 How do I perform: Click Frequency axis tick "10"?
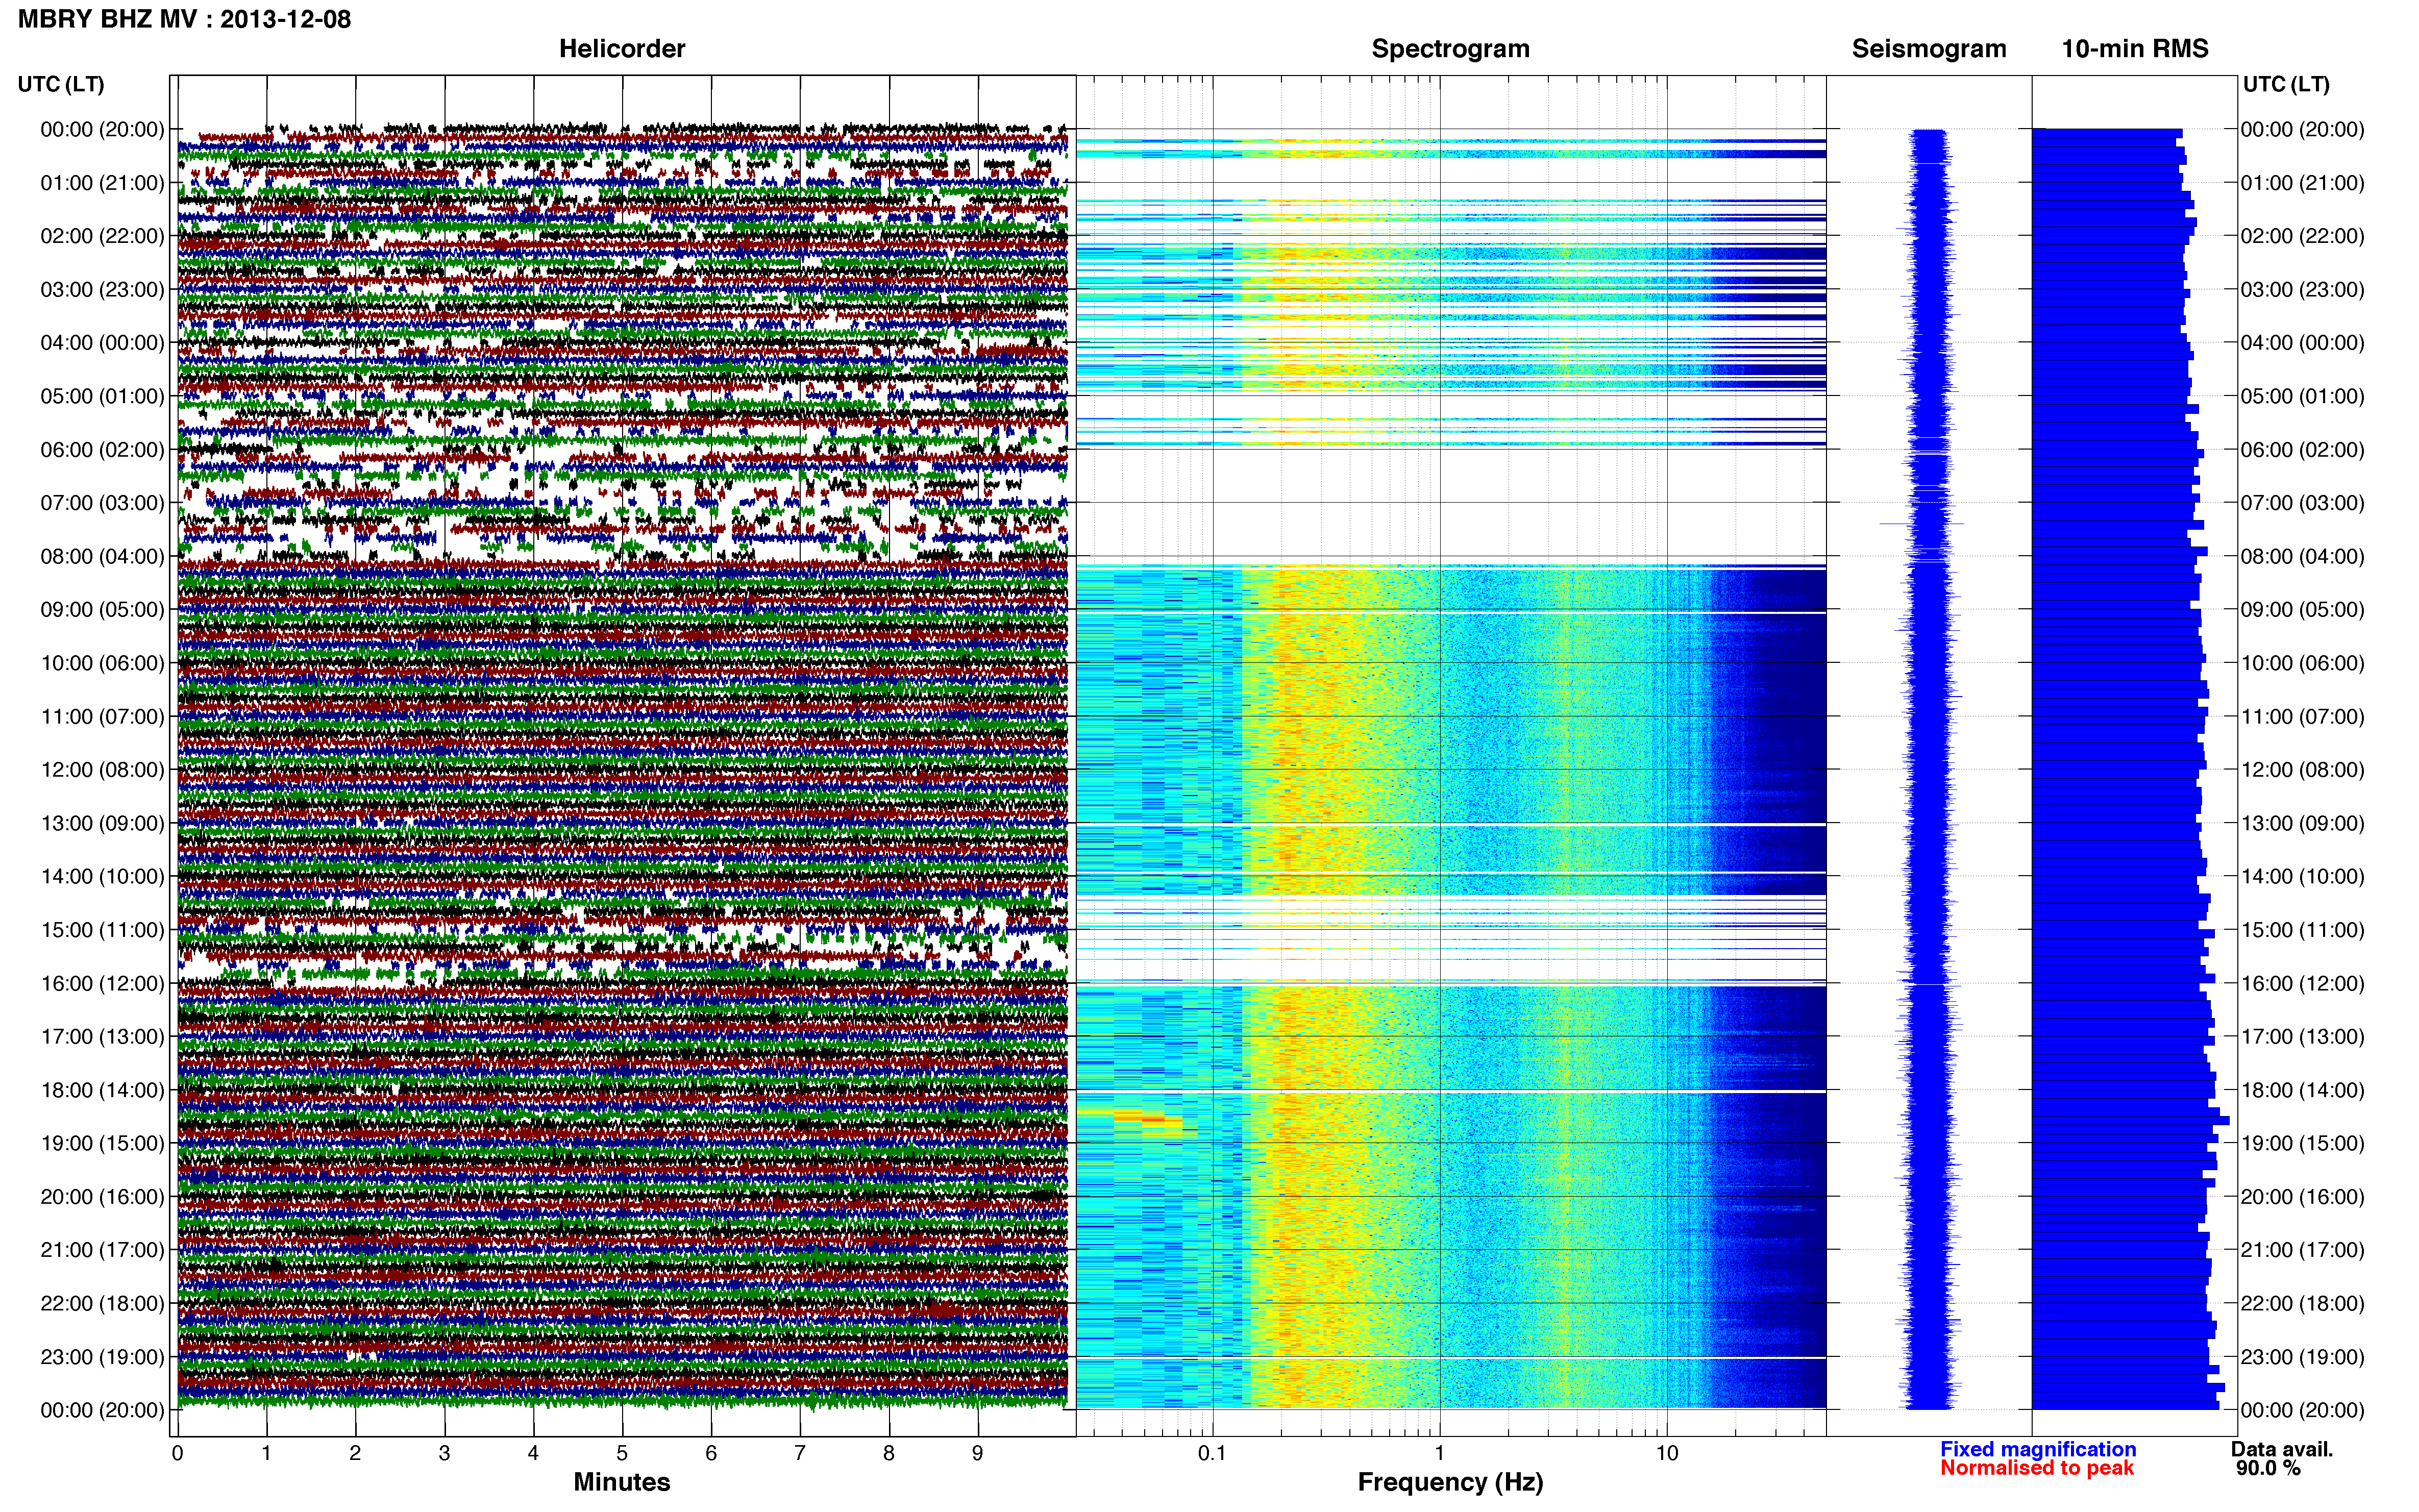(1667, 1453)
